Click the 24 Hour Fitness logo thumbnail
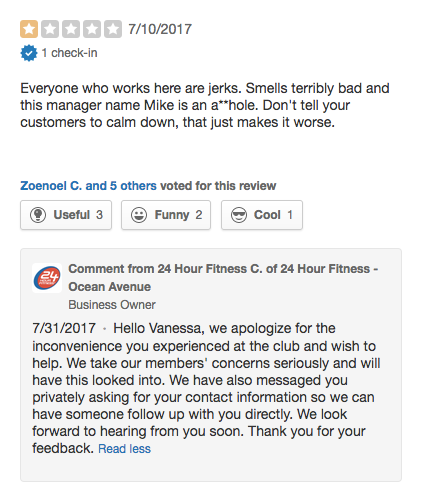The height and width of the screenshot is (502, 422). [x=47, y=278]
